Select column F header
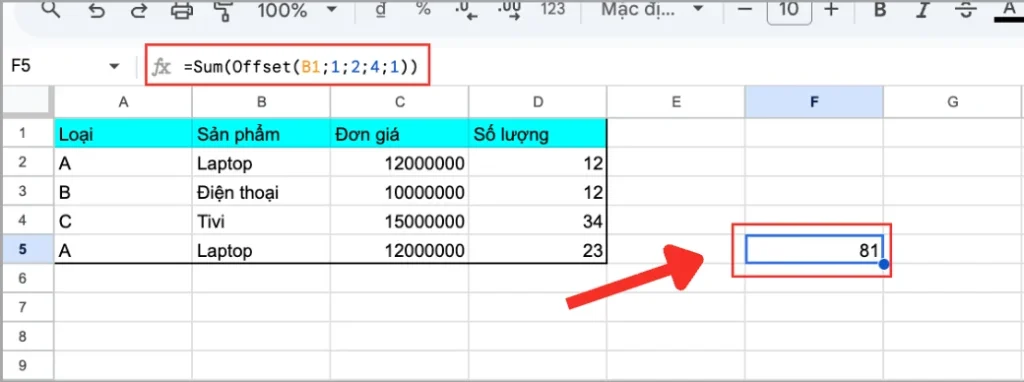 (814, 102)
